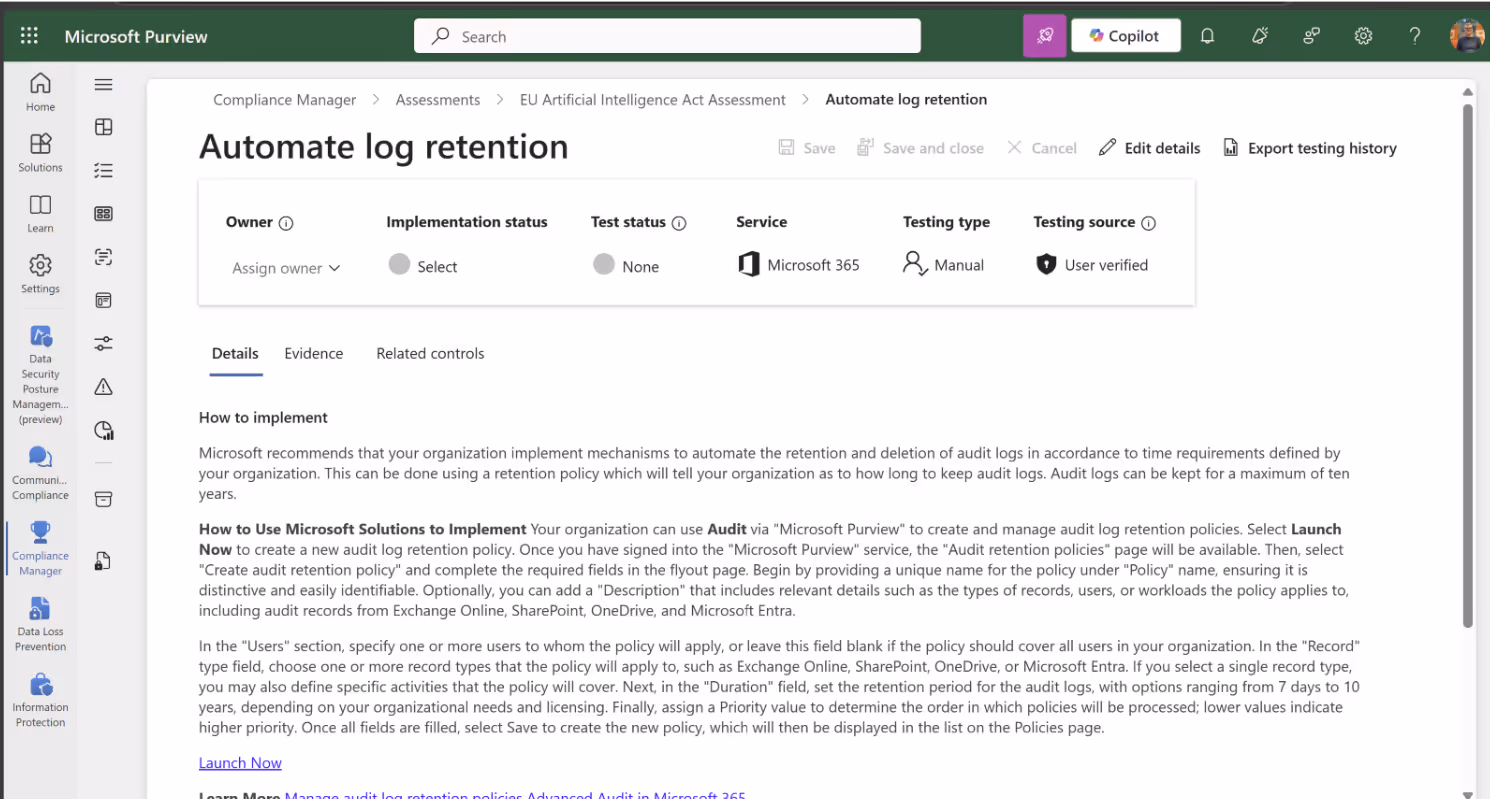Open Home in the left navigation
1490x799 pixels.
tap(40, 91)
